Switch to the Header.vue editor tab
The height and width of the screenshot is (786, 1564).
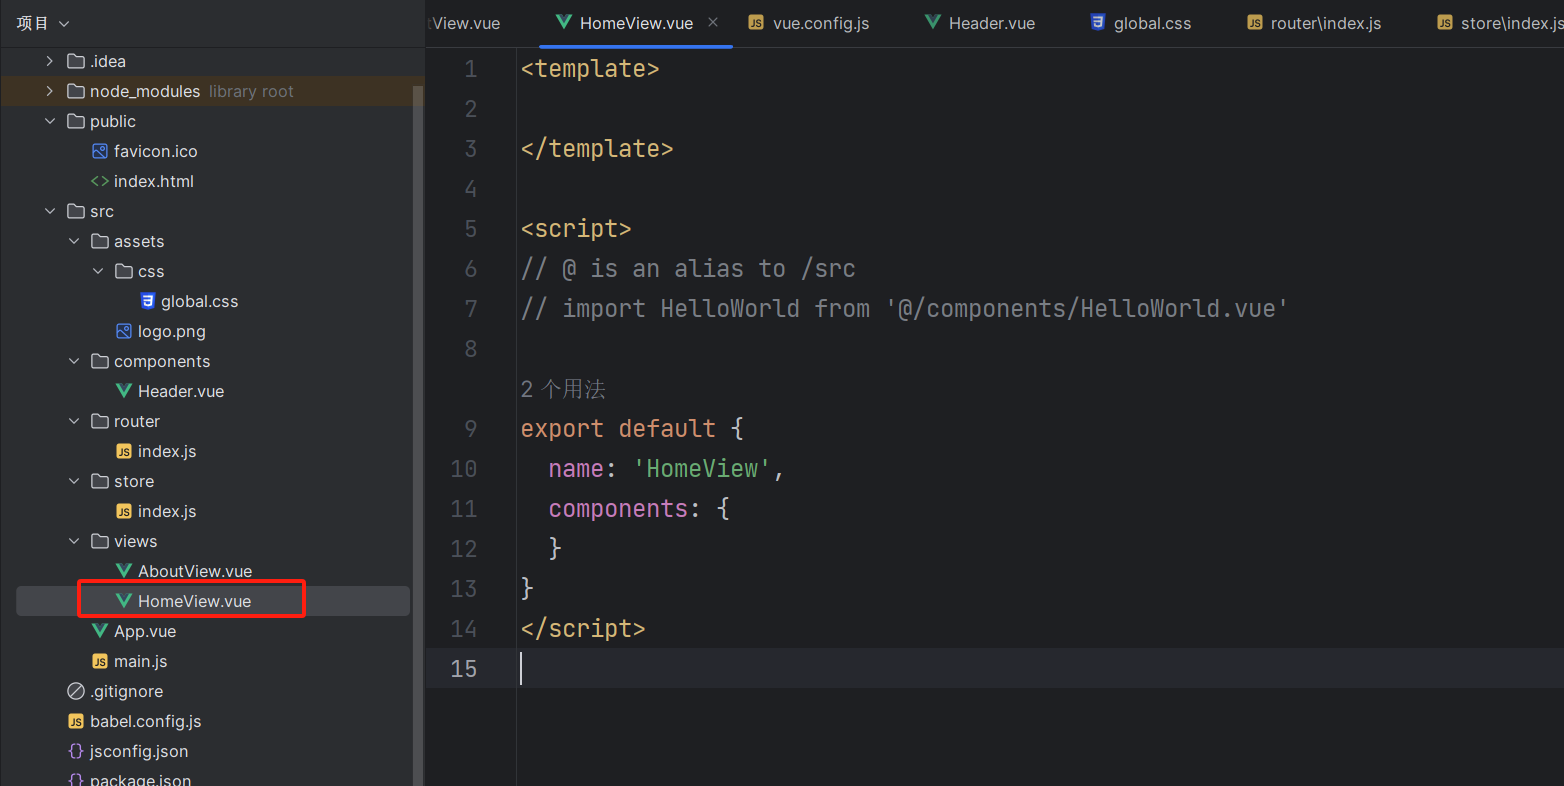[980, 23]
